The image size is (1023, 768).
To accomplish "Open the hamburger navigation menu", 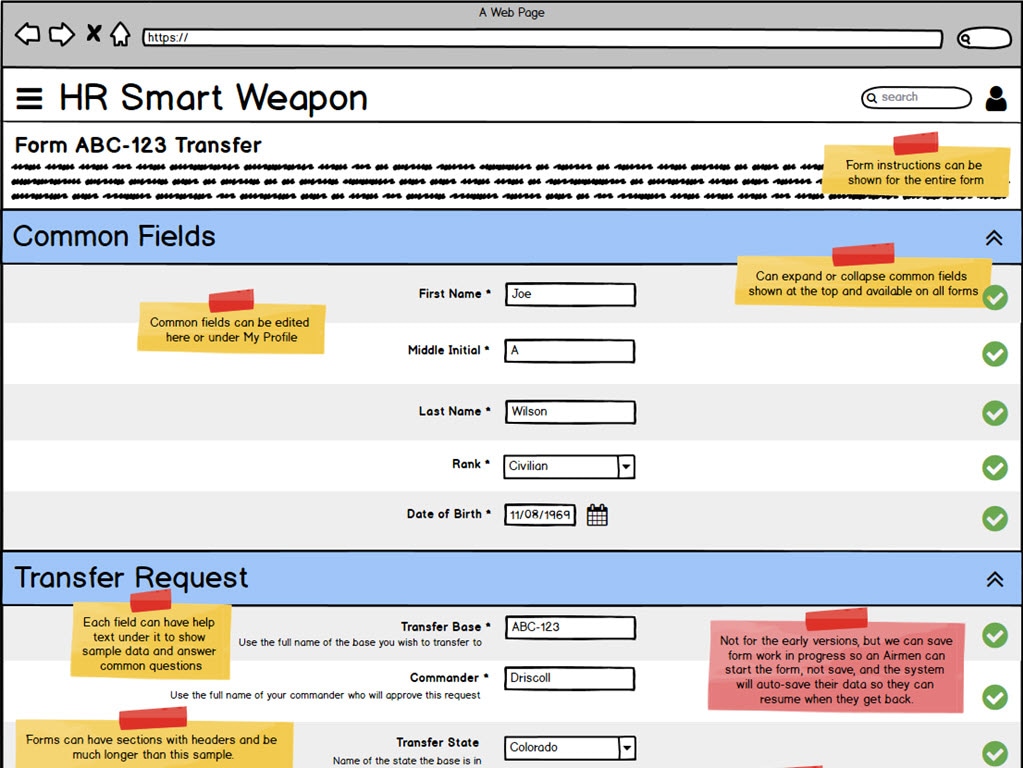I will [x=29, y=97].
